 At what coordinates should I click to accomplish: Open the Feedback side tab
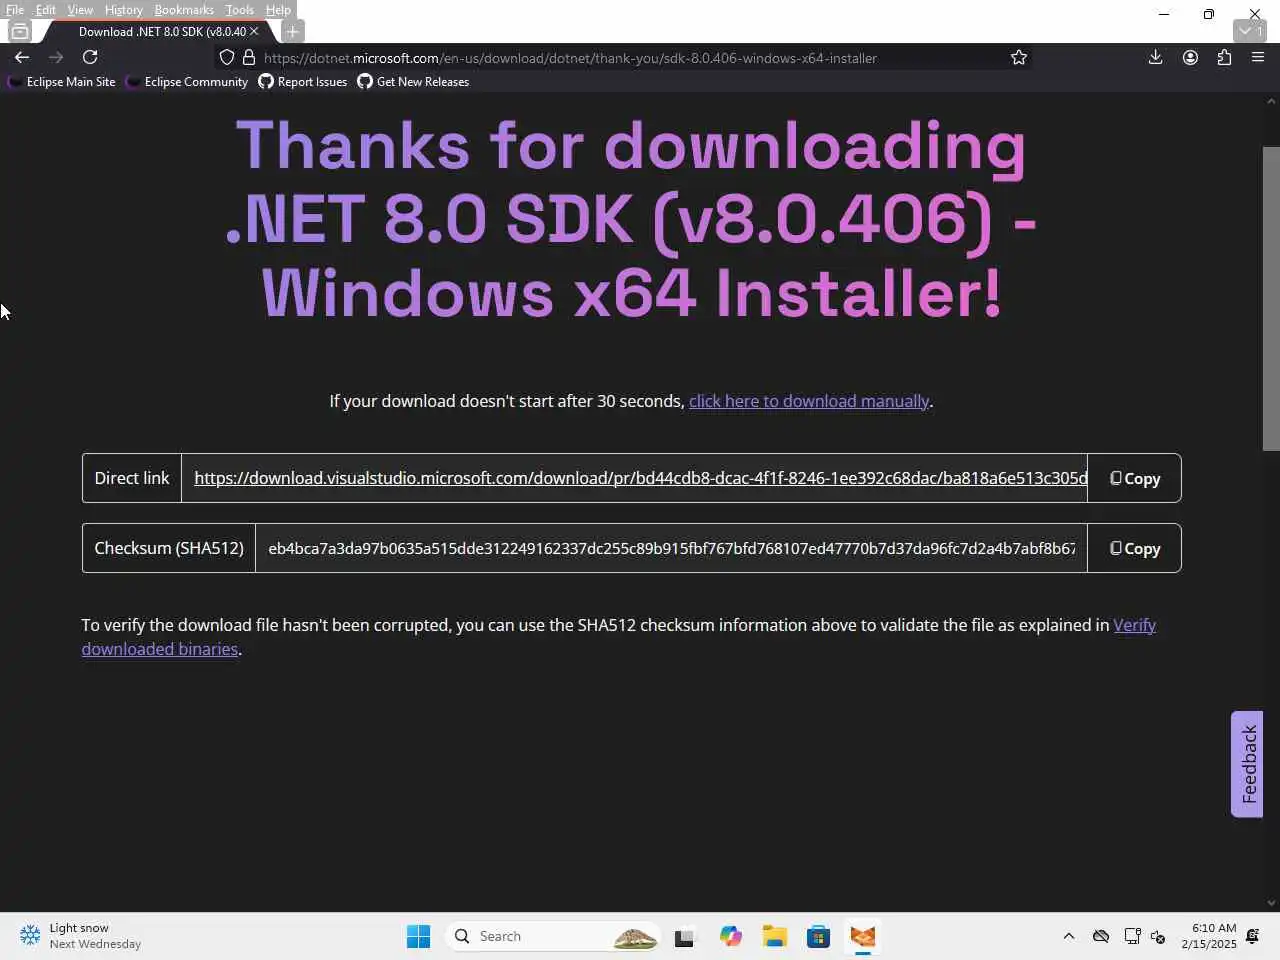tap(1247, 764)
